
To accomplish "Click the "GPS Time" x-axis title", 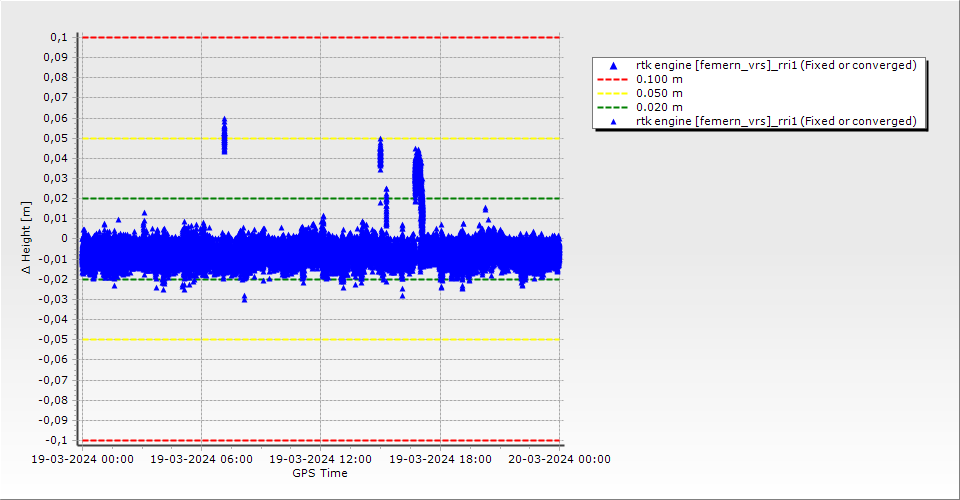I will (320, 473).
